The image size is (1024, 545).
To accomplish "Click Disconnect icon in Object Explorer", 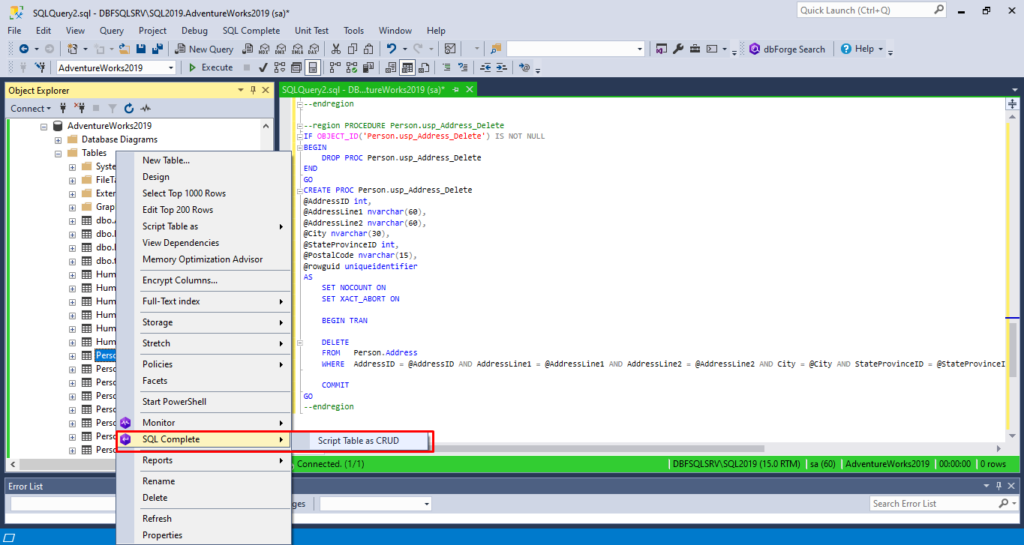I will (80, 108).
